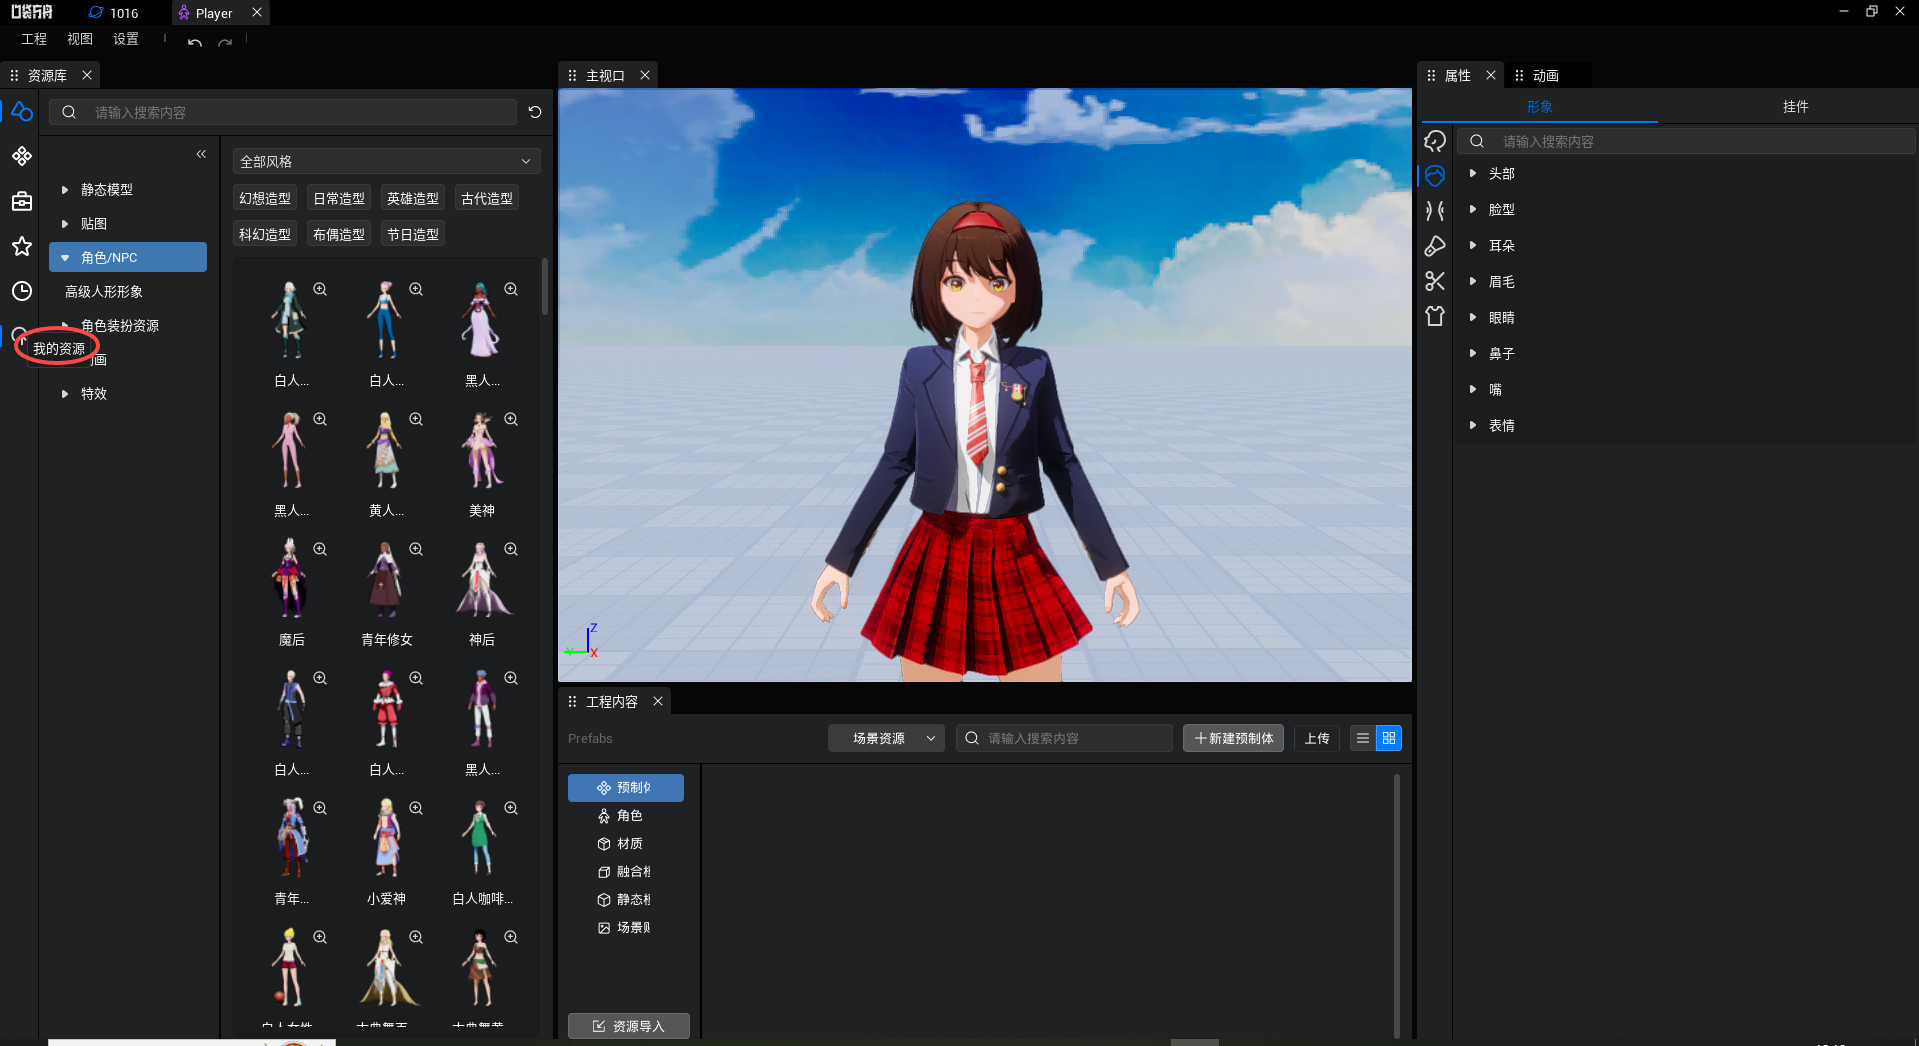Viewport: 1919px width, 1046px height.
Task: Undo the last action
Action: (194, 41)
